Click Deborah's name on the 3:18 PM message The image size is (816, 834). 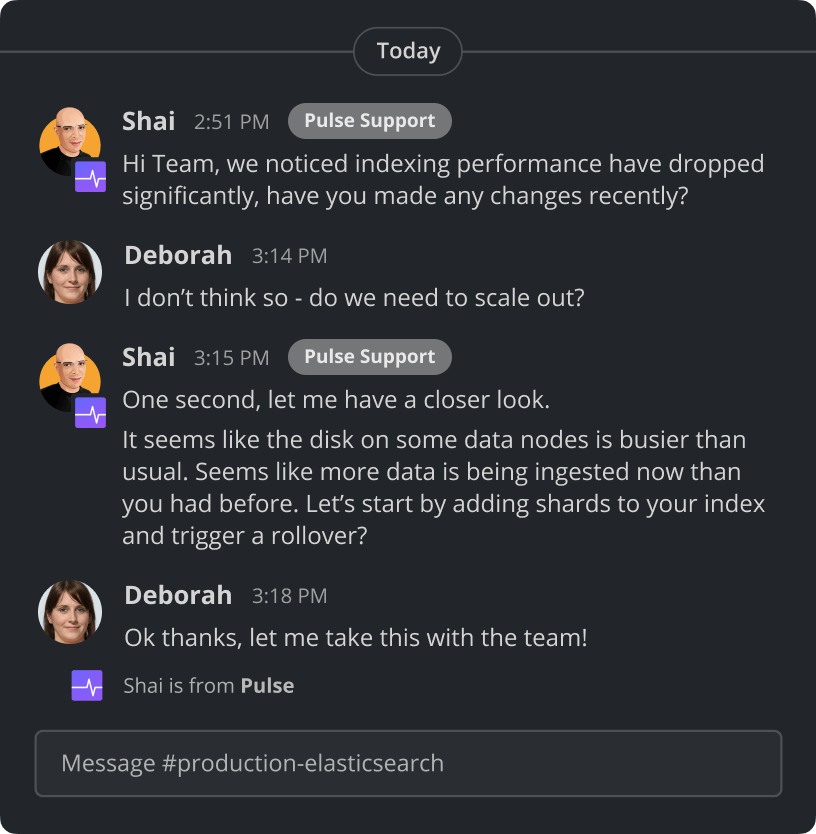(x=178, y=596)
